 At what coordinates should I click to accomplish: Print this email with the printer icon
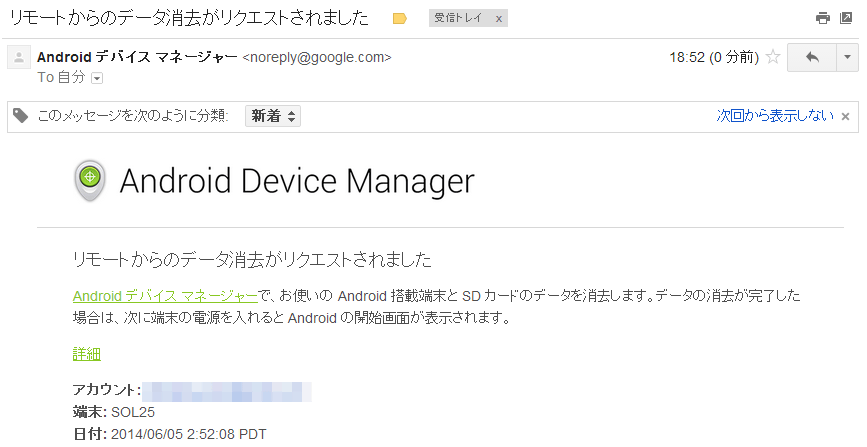[x=823, y=18]
